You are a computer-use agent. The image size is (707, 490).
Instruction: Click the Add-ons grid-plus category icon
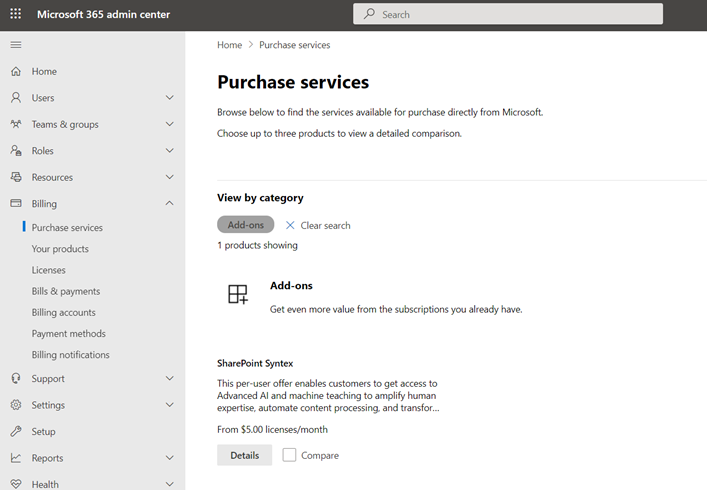coord(238,294)
